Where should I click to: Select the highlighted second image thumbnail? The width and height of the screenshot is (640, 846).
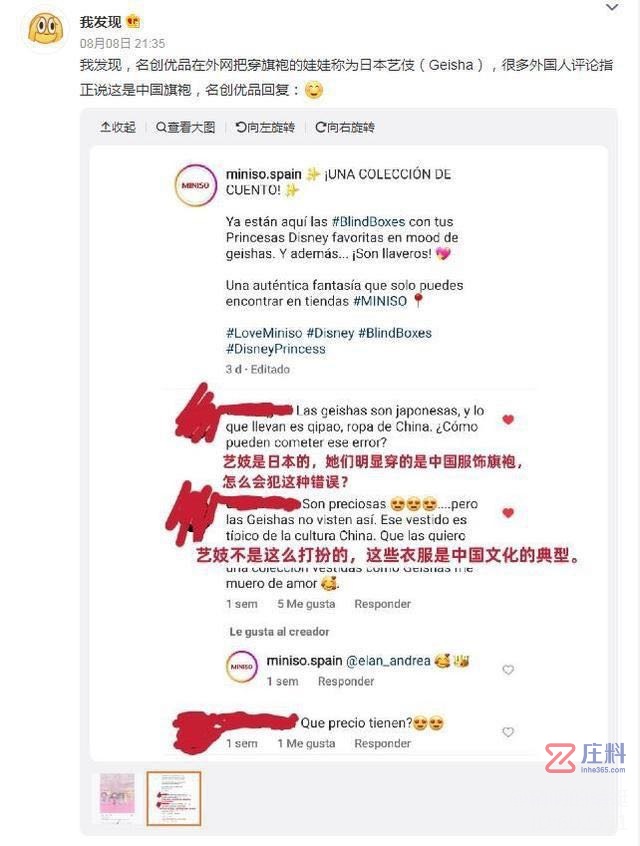[x=174, y=799]
